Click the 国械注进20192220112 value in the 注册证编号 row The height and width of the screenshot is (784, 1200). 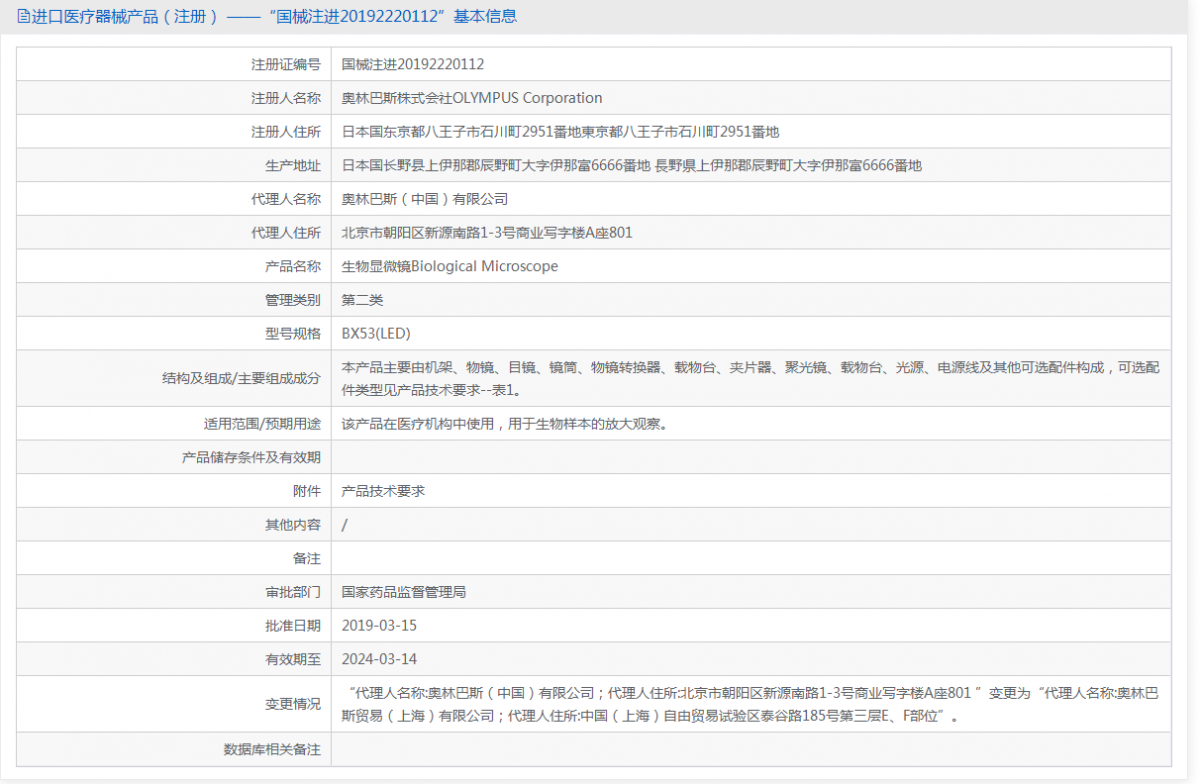pyautogui.click(x=413, y=64)
